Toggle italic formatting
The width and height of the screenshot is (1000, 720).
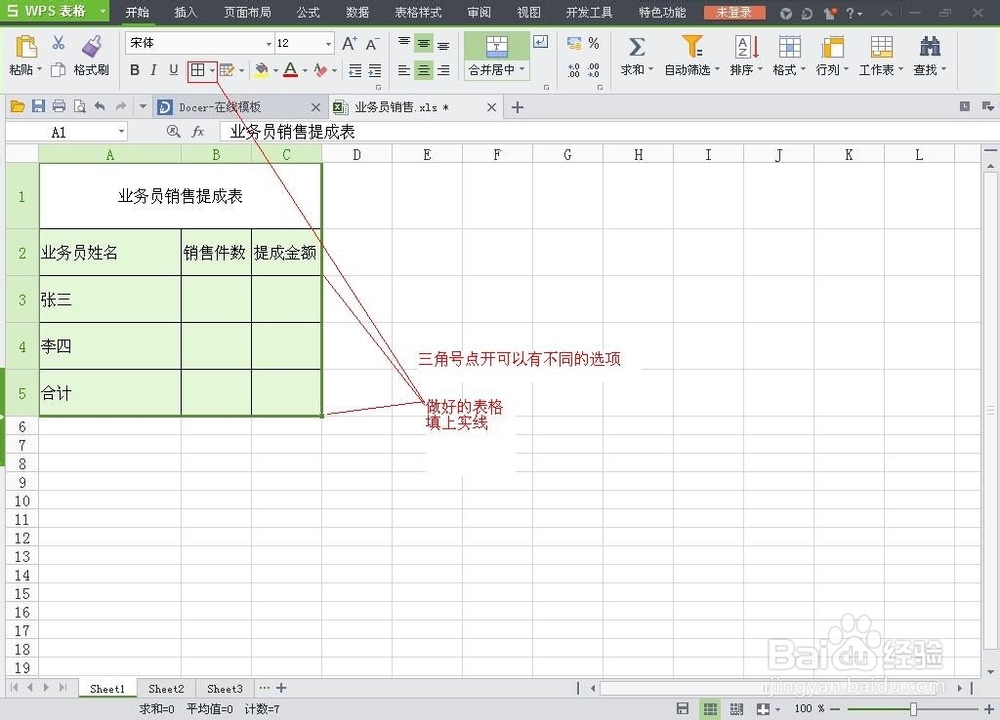[153, 71]
